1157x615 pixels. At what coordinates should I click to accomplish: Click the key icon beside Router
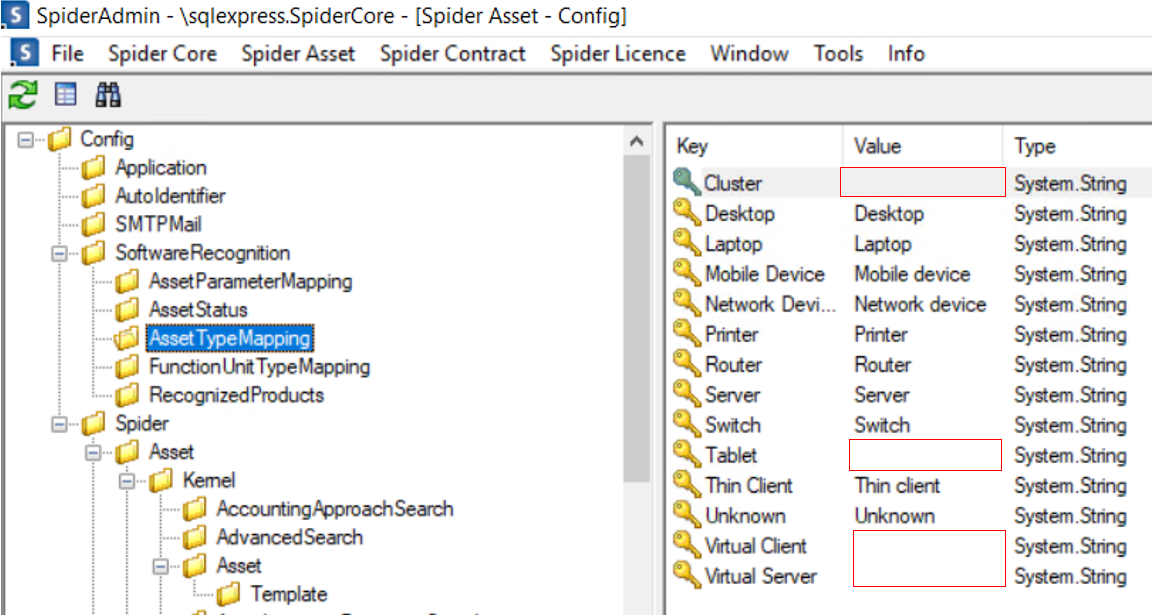tap(686, 364)
